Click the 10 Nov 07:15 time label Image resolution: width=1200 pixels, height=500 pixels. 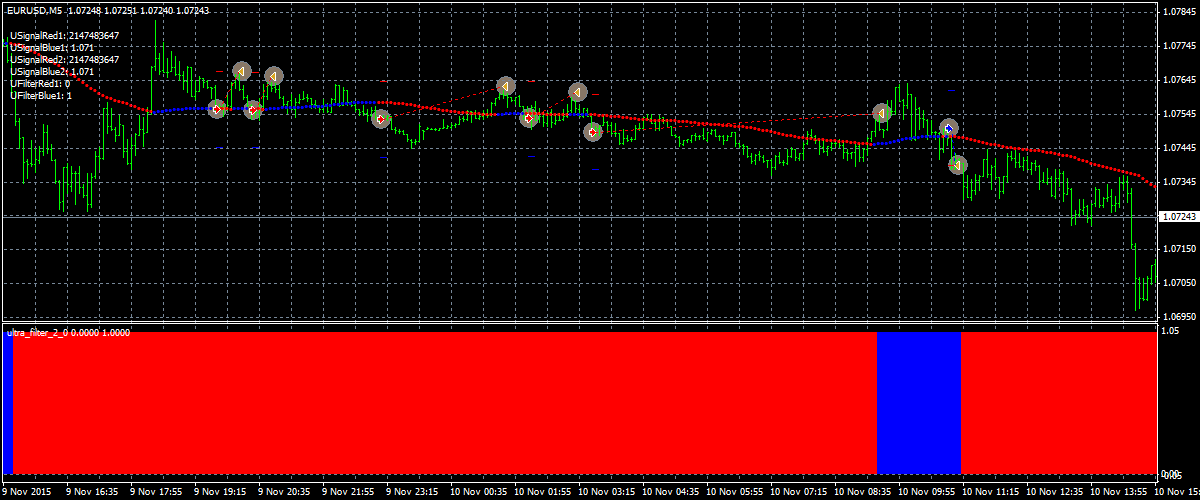(798, 492)
